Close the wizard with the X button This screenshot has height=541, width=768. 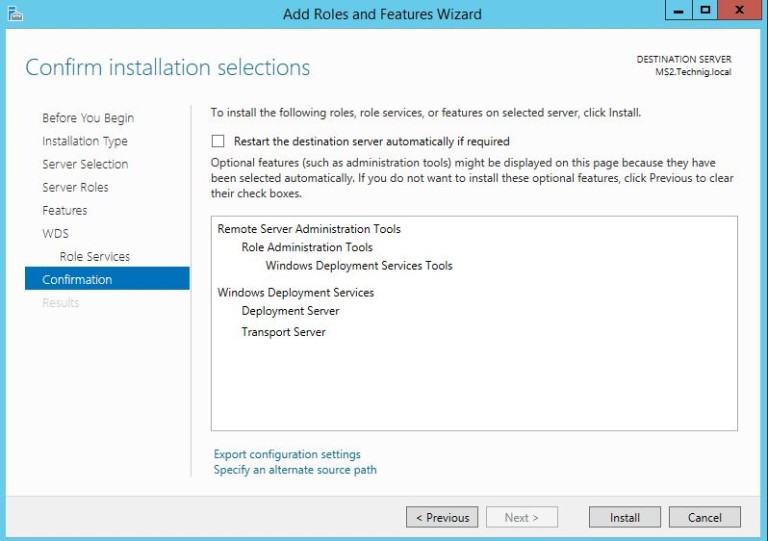pos(740,10)
